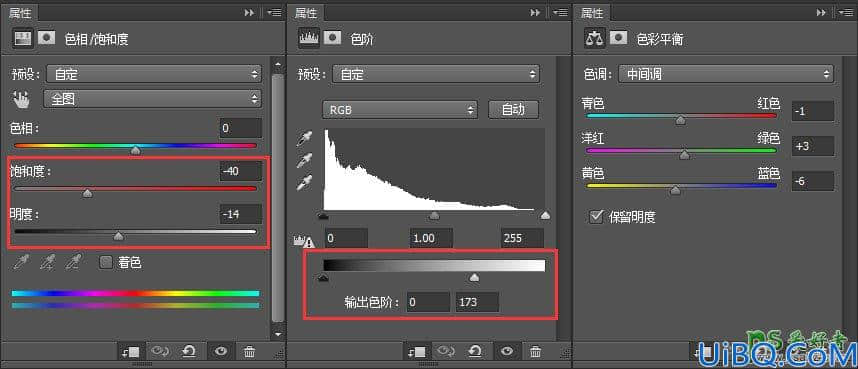Image resolution: width=858 pixels, height=369 pixels.
Task: Open the 色阶 panel flyout menu
Action: pyautogui.click(x=561, y=12)
